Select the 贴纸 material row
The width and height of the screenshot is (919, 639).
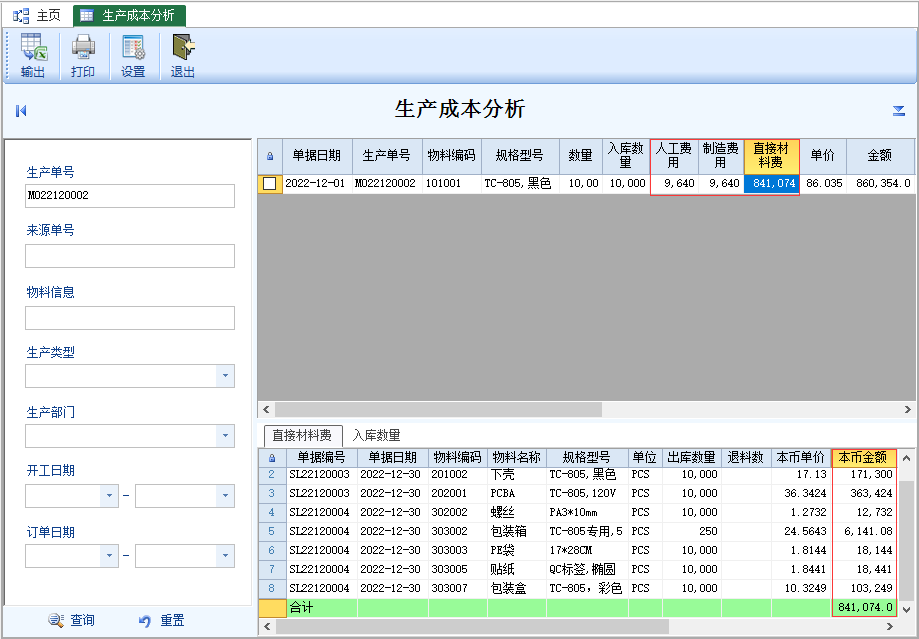[578, 569]
